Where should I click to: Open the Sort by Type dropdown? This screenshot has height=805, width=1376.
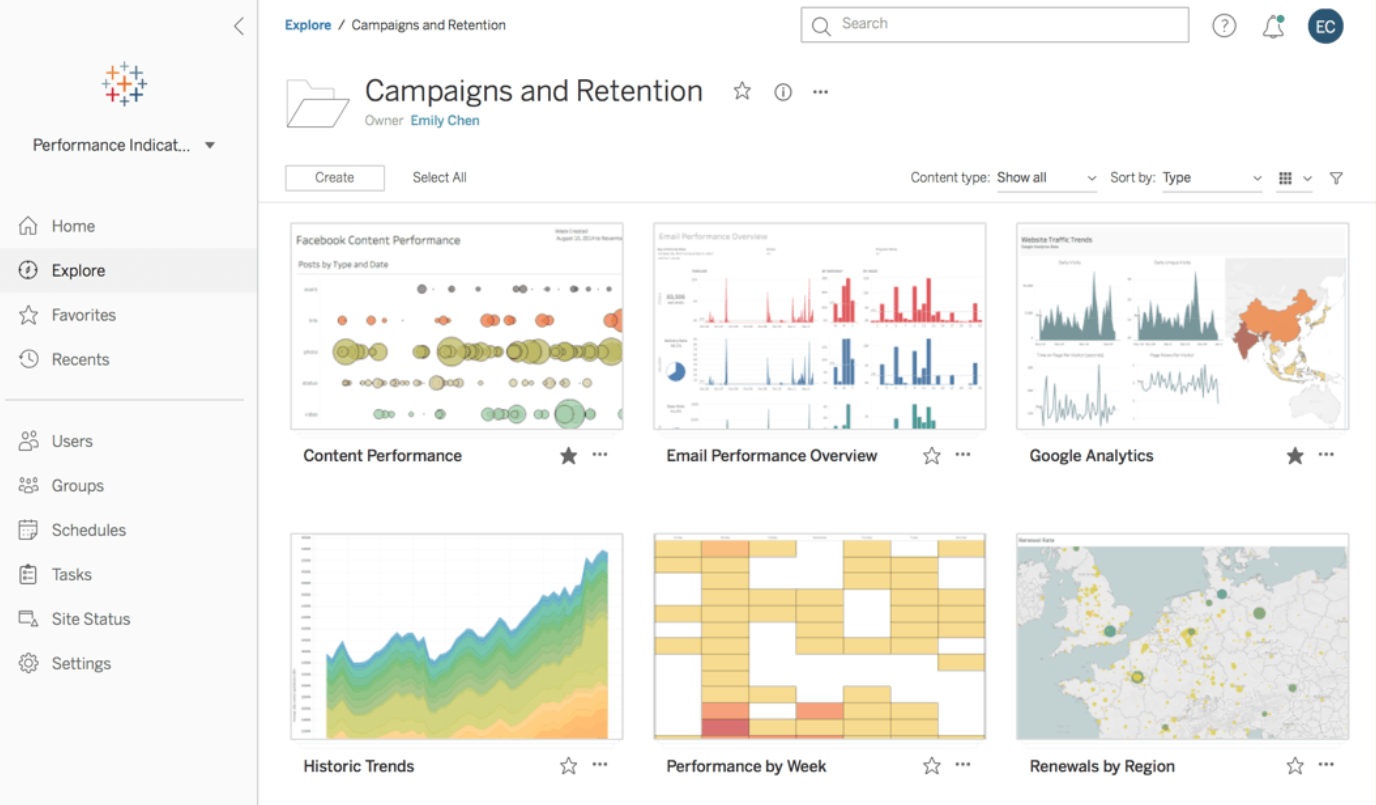coord(1211,178)
